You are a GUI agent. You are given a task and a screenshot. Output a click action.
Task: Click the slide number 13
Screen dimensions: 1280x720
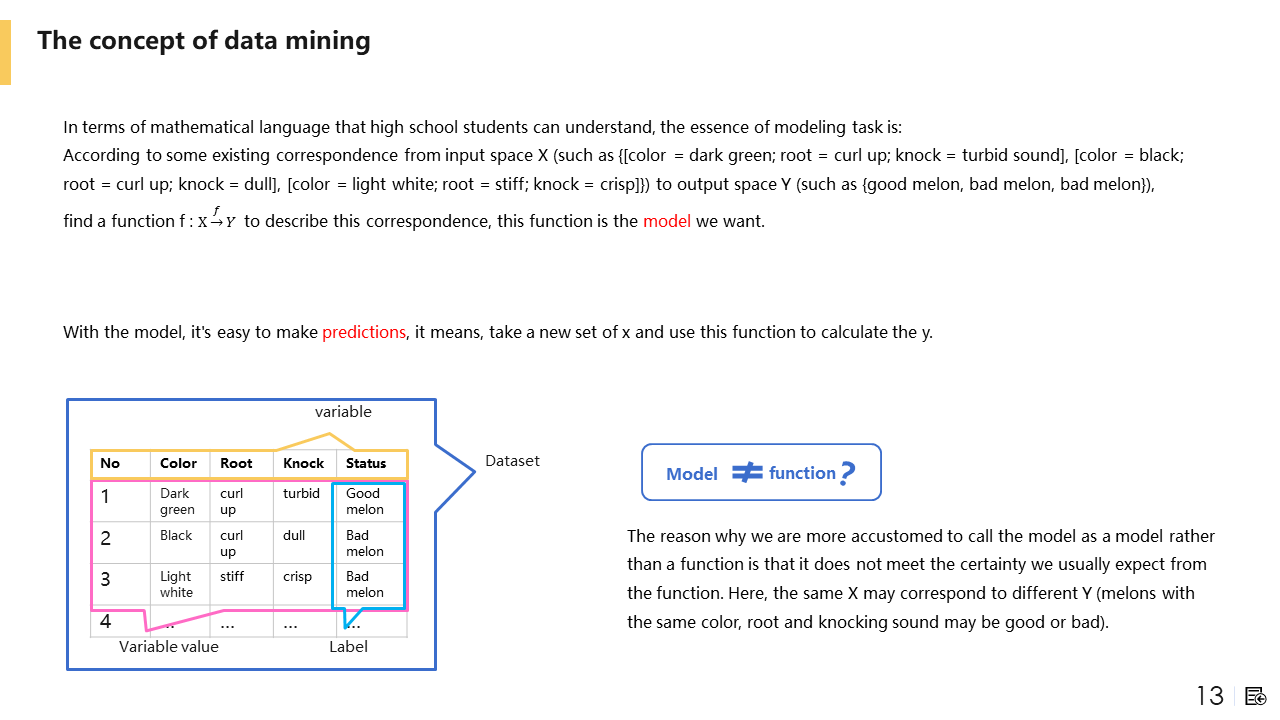click(1210, 696)
